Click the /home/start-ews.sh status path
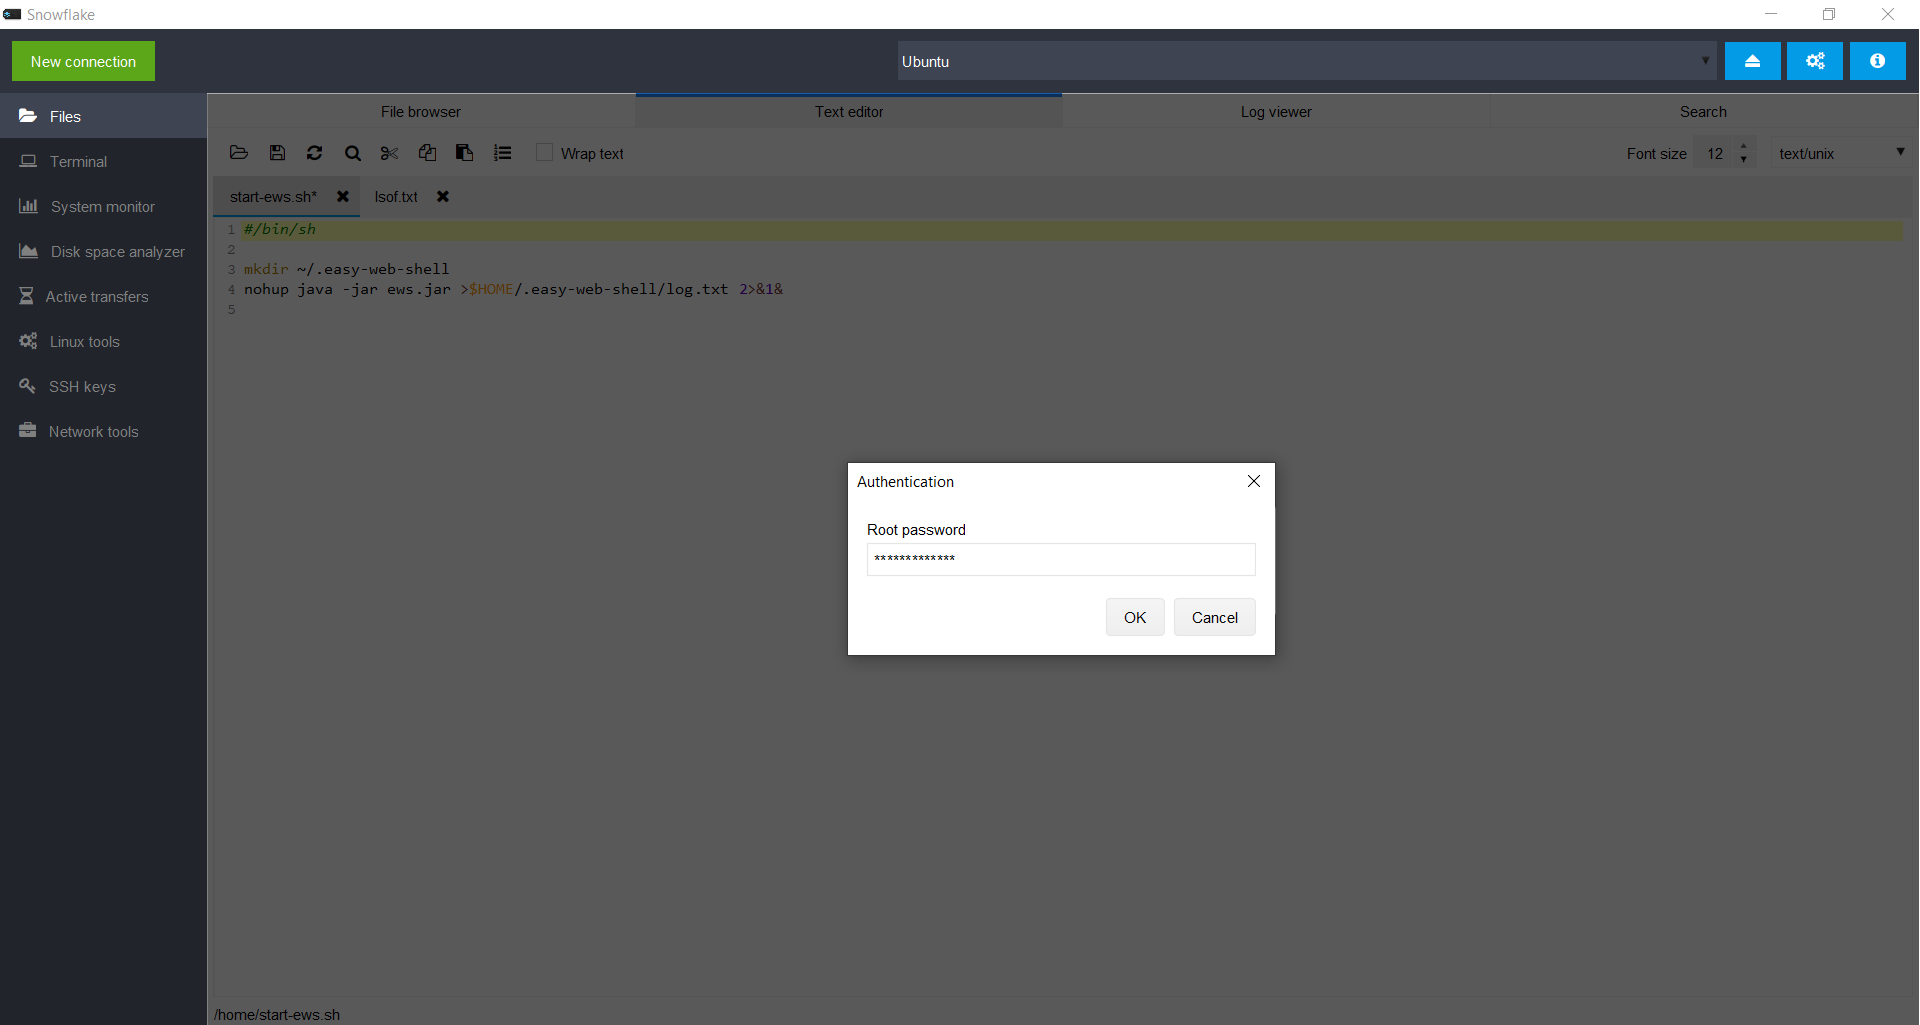 pos(277,1014)
